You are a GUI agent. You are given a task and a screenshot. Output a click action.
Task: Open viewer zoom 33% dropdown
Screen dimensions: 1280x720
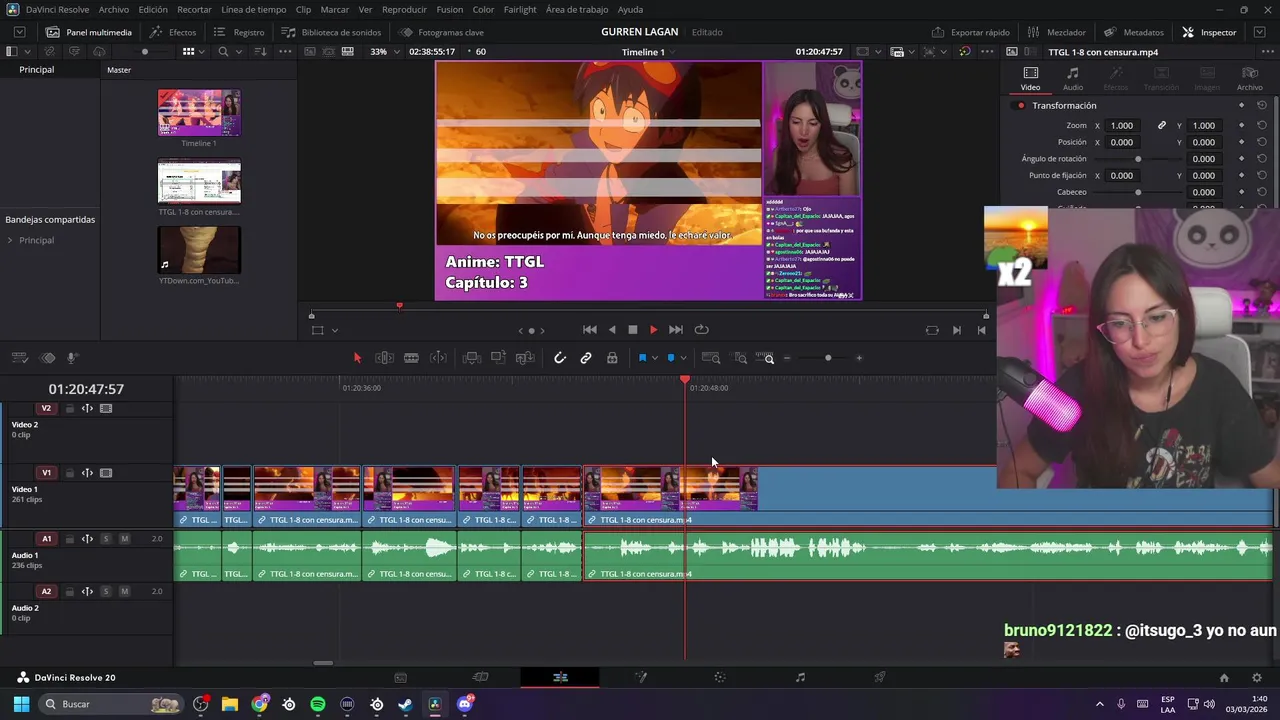(x=382, y=52)
